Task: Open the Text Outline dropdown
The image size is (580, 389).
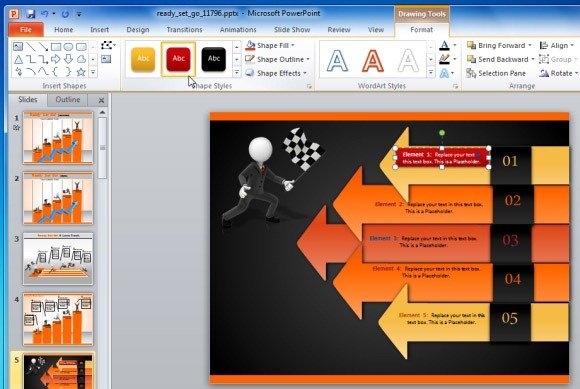Action: 455,59
